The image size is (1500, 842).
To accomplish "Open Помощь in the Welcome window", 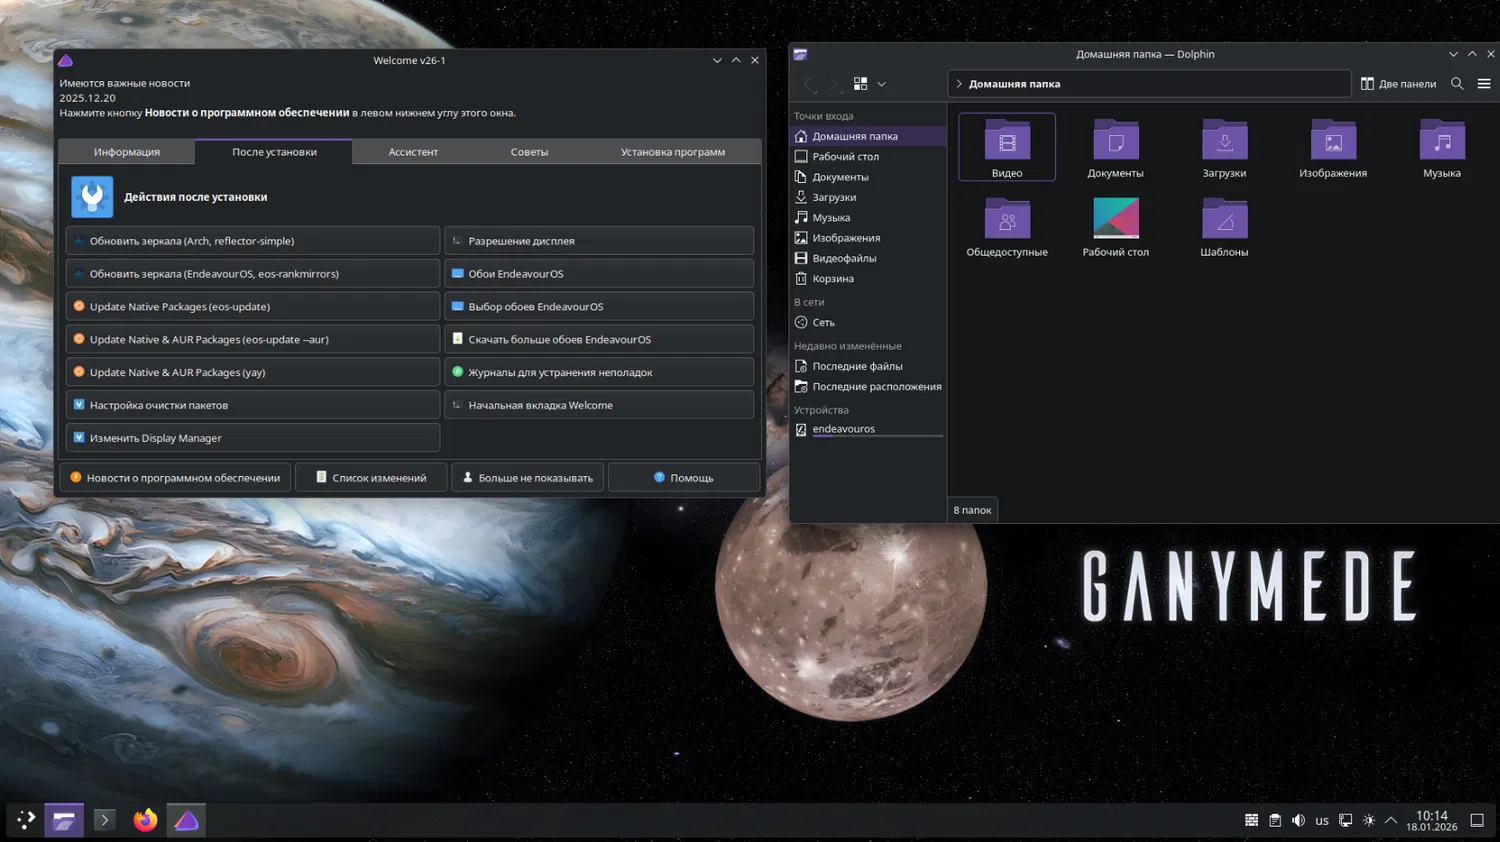I will (x=684, y=478).
